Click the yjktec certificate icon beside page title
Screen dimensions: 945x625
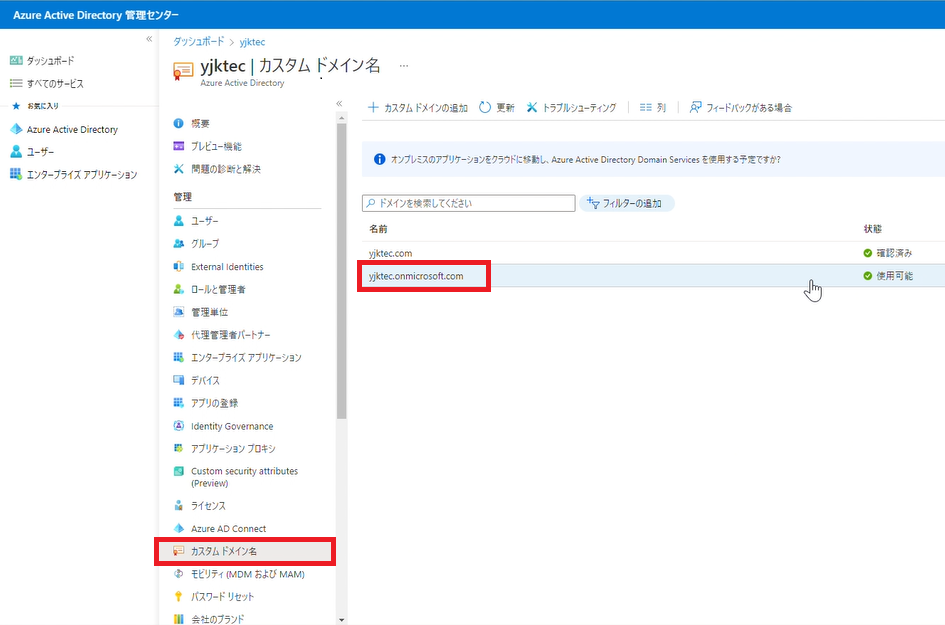click(183, 71)
